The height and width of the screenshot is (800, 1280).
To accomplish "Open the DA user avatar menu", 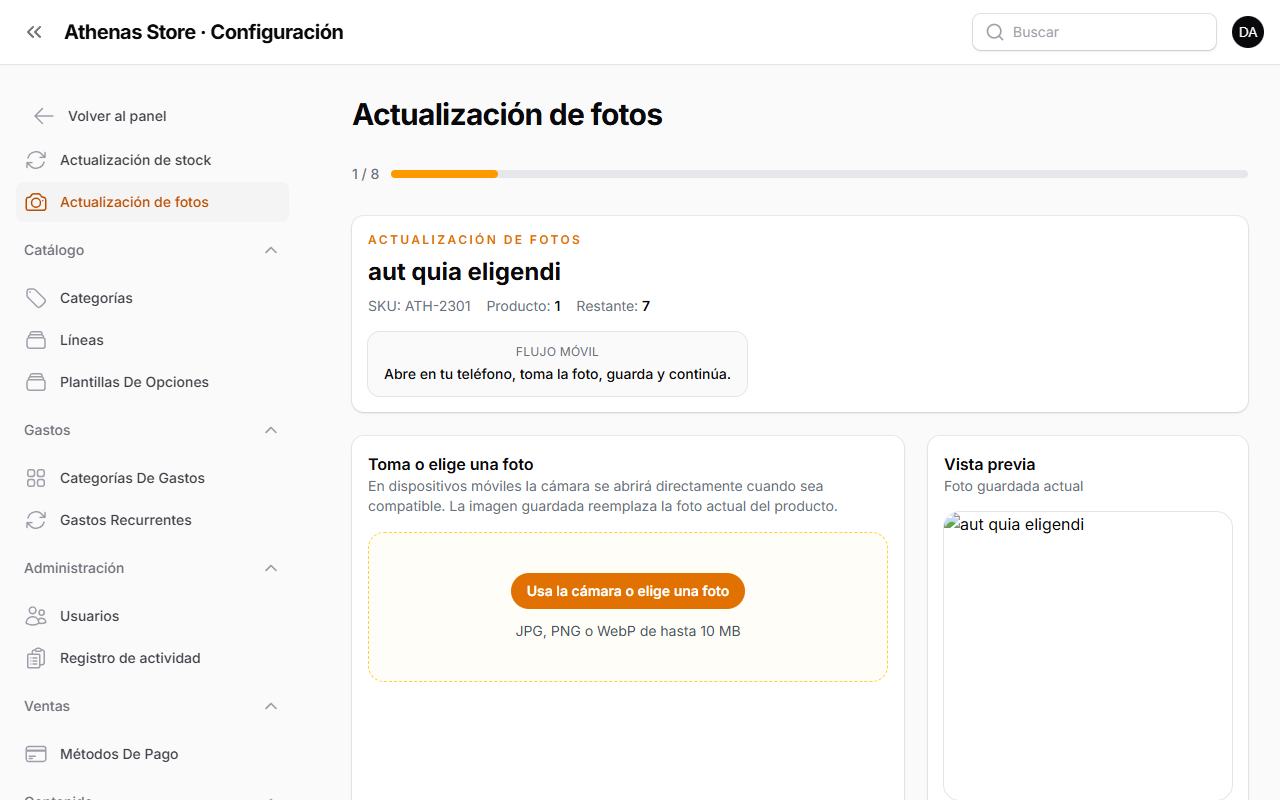I will (1248, 32).
